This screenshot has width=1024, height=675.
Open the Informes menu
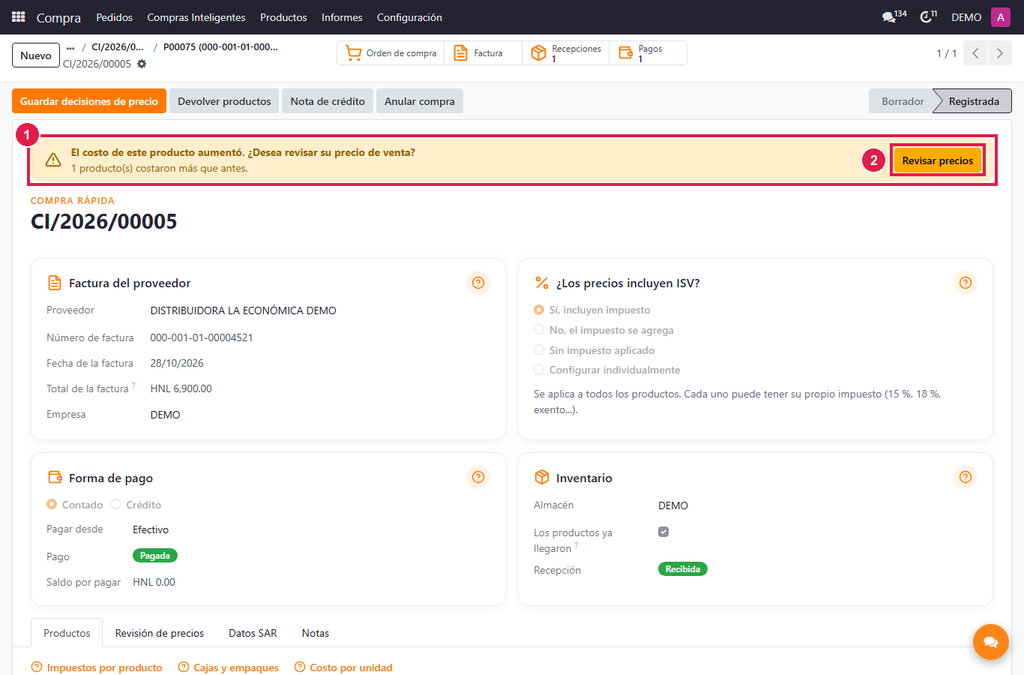pyautogui.click(x=342, y=17)
